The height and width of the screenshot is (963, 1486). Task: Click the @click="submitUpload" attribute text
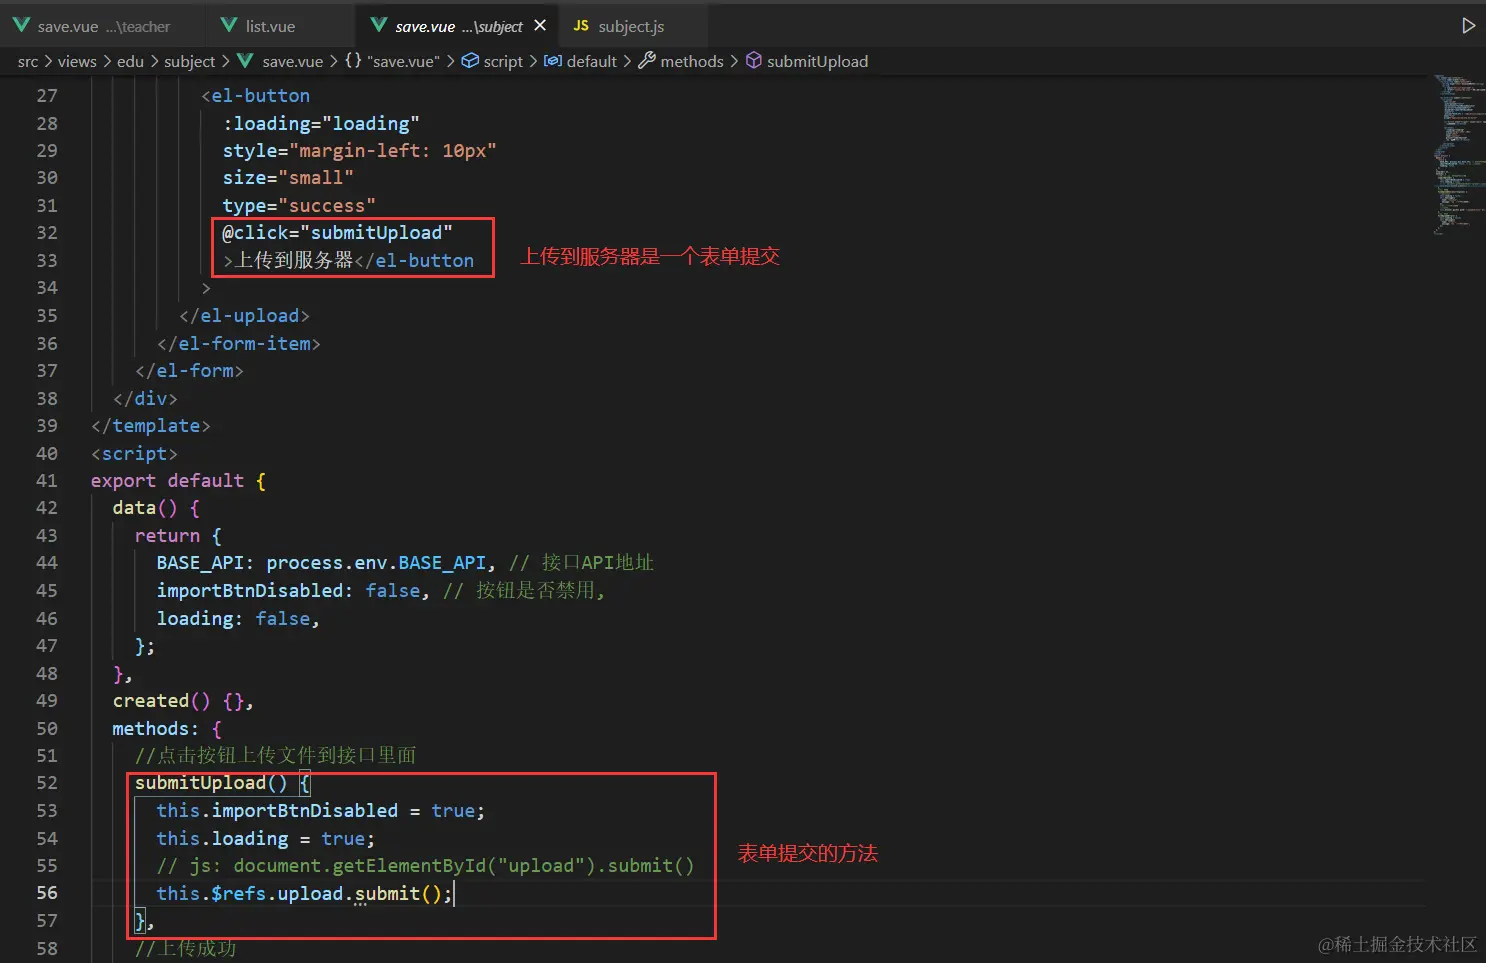pos(337,233)
